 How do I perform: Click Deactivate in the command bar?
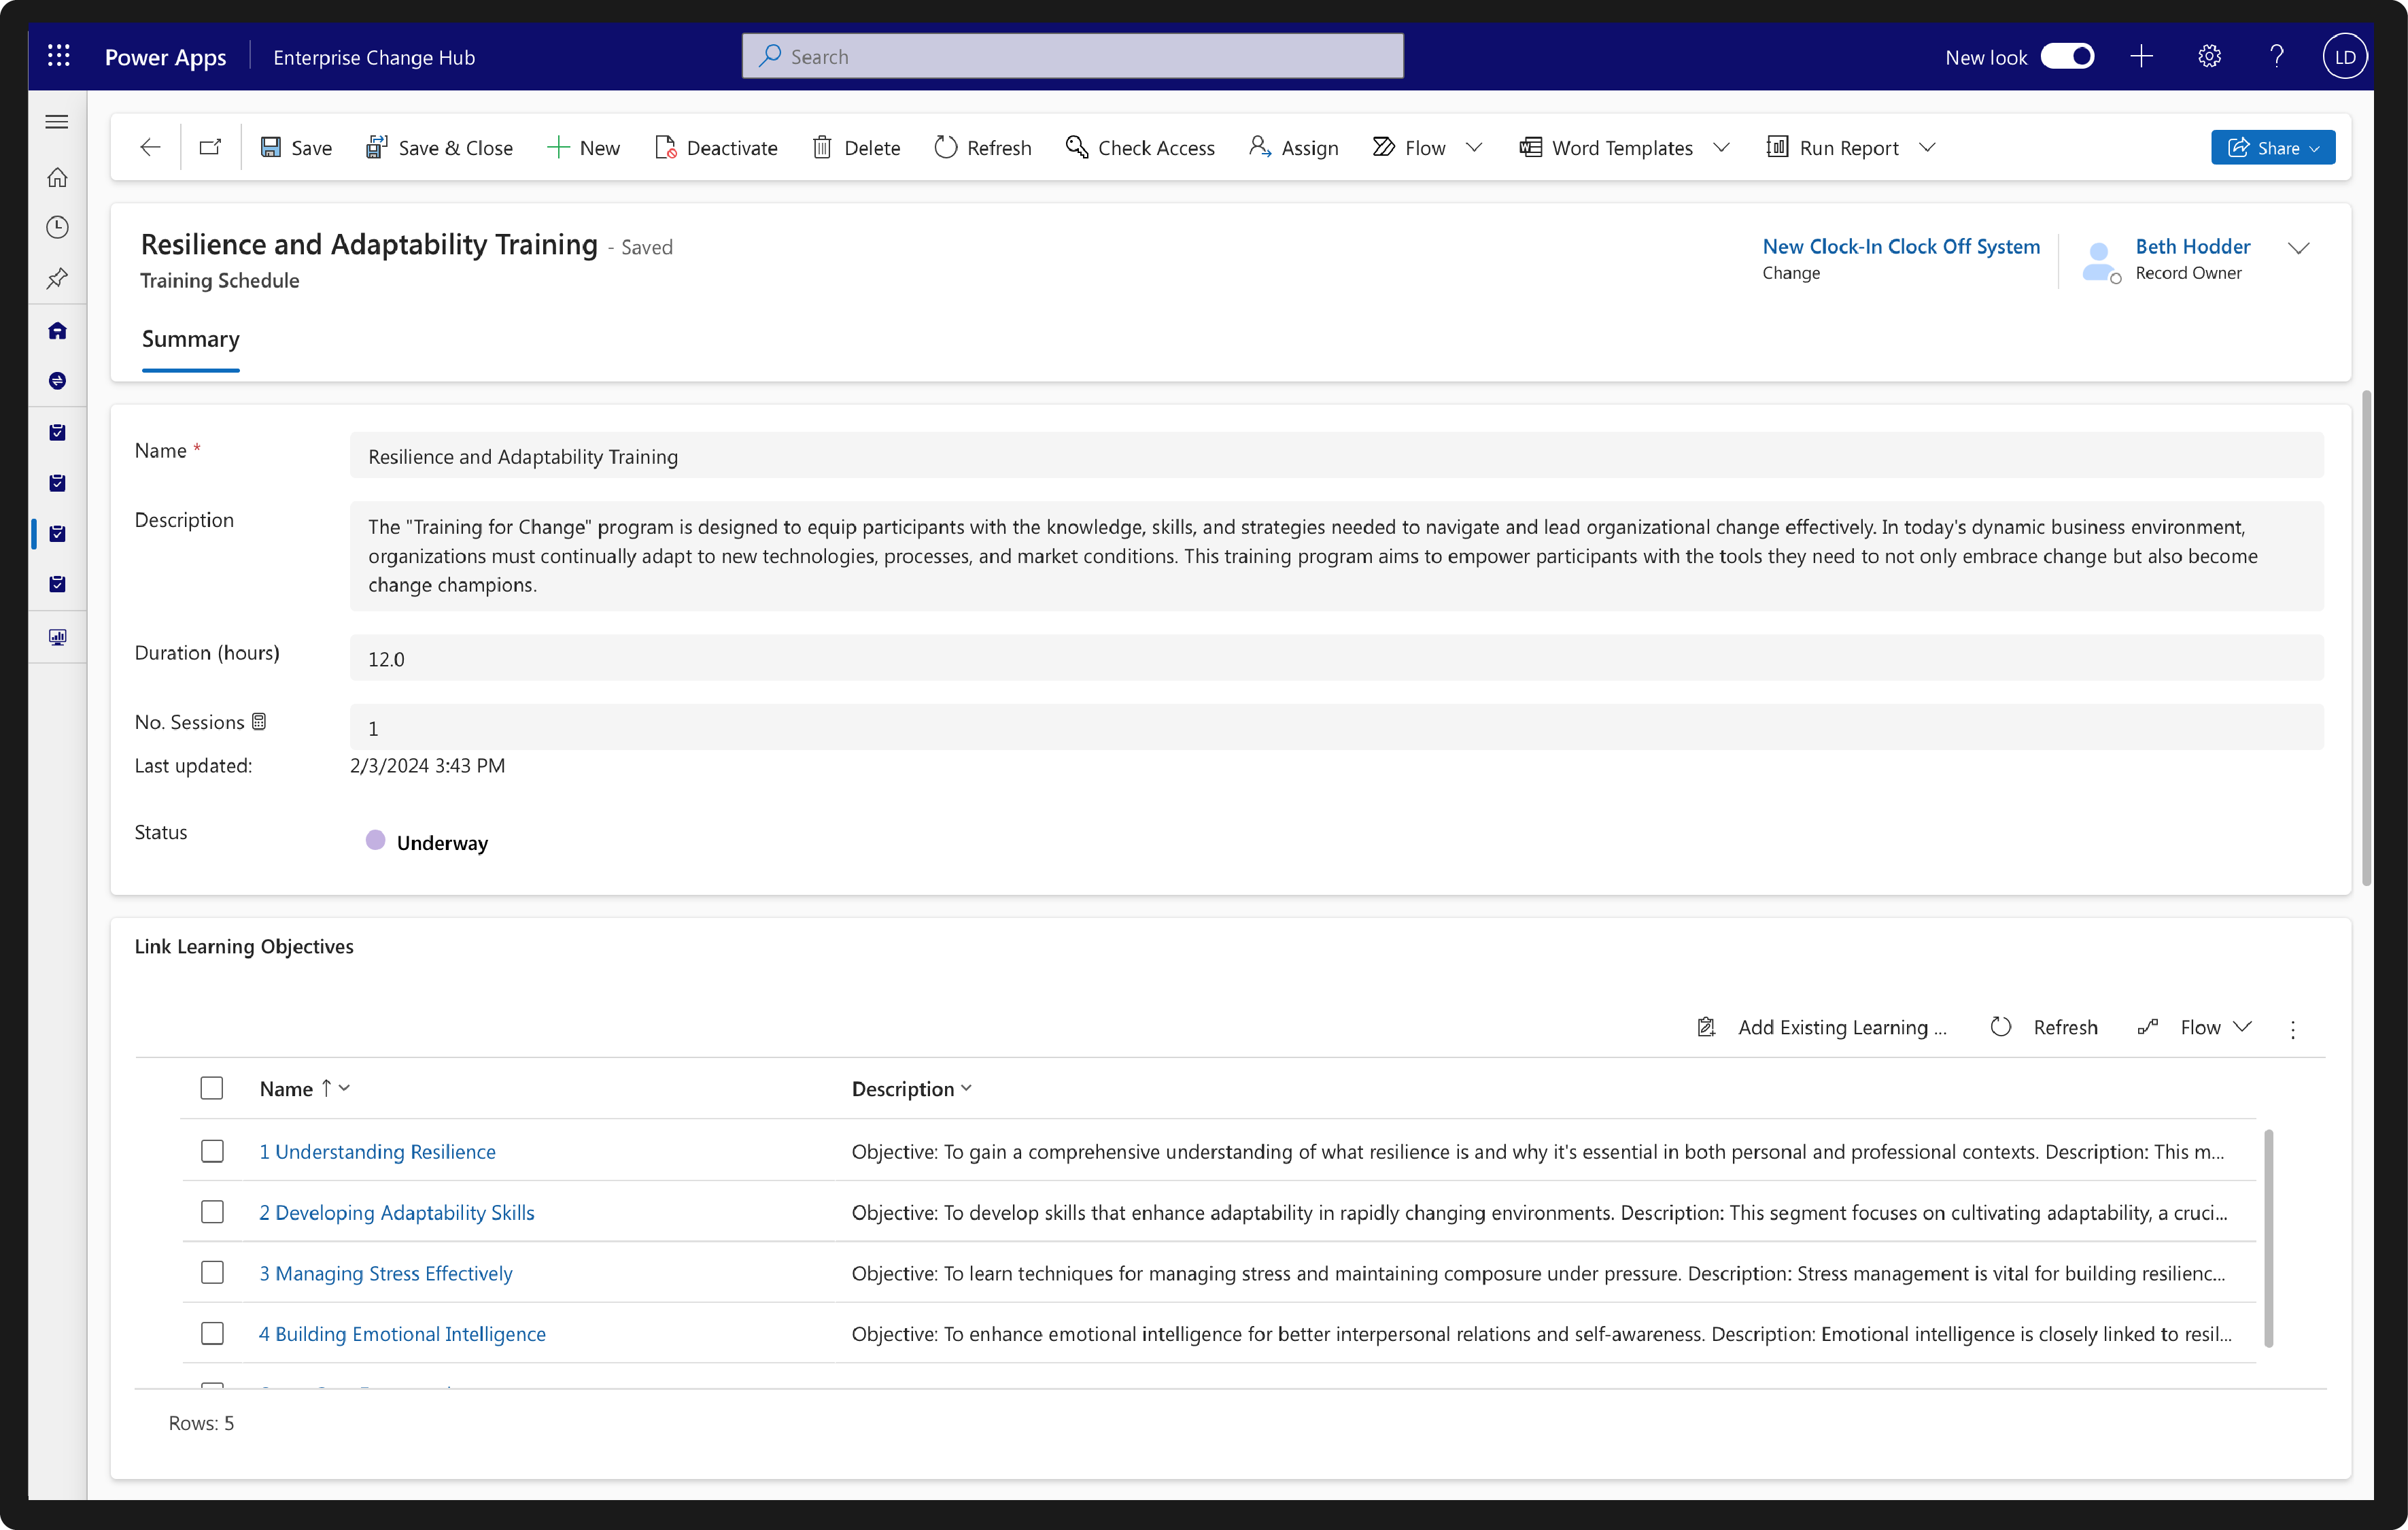coord(716,148)
